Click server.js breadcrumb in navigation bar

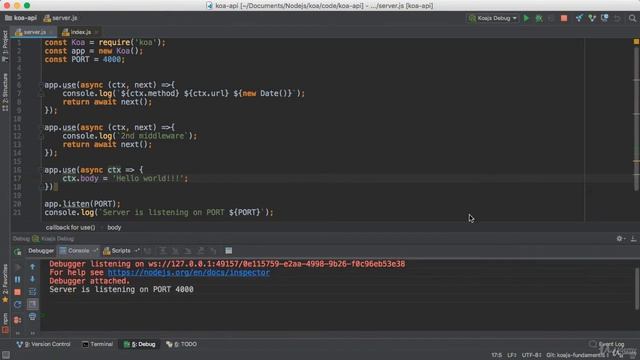tap(60, 18)
